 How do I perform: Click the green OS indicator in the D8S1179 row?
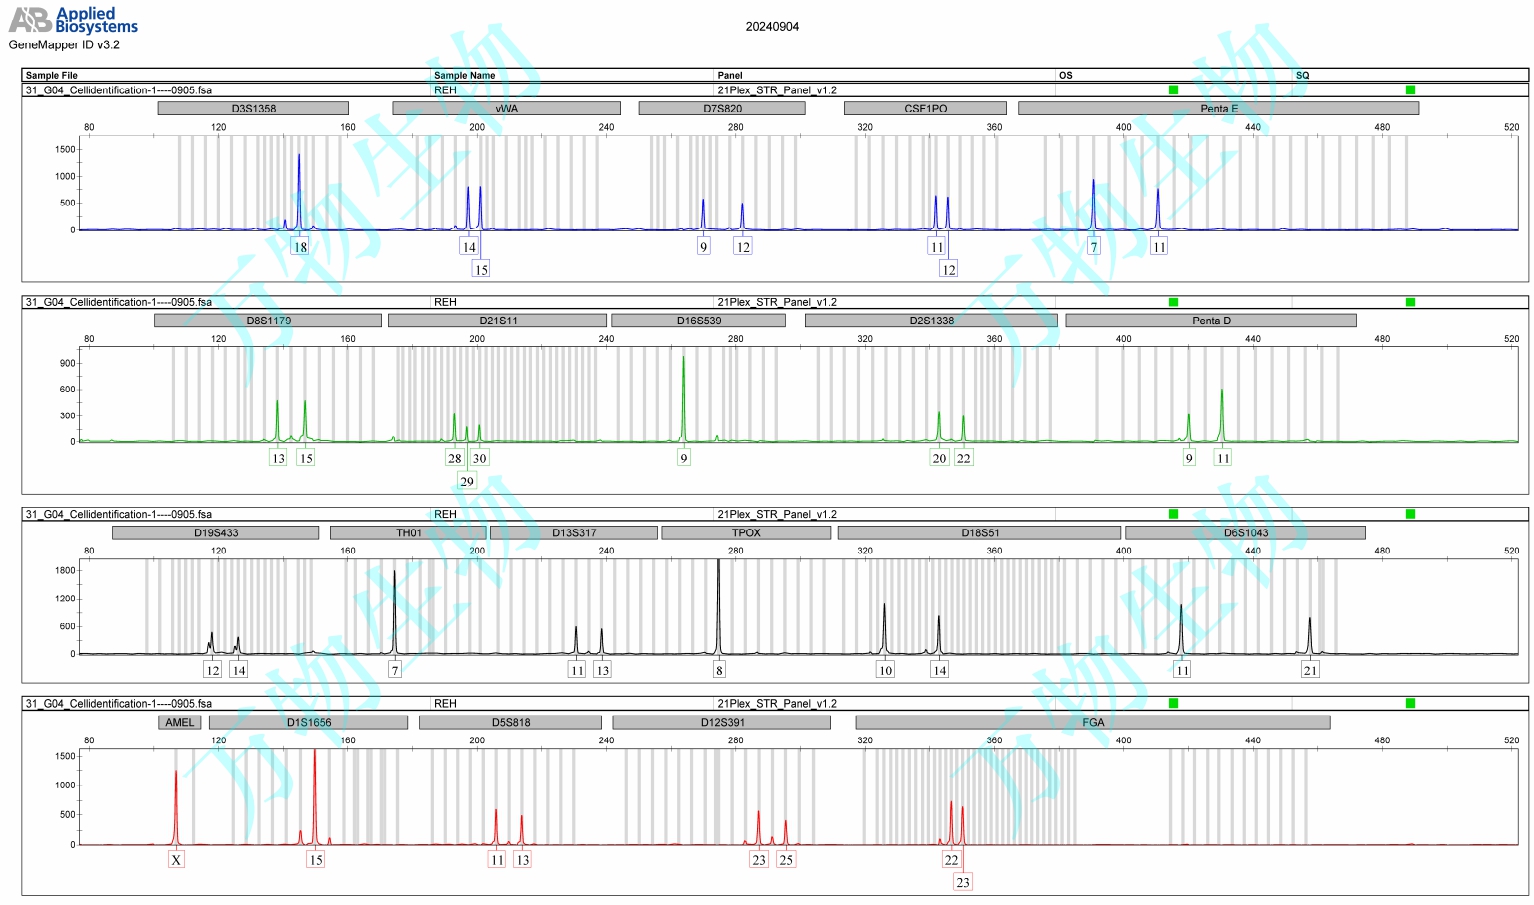click(1173, 302)
